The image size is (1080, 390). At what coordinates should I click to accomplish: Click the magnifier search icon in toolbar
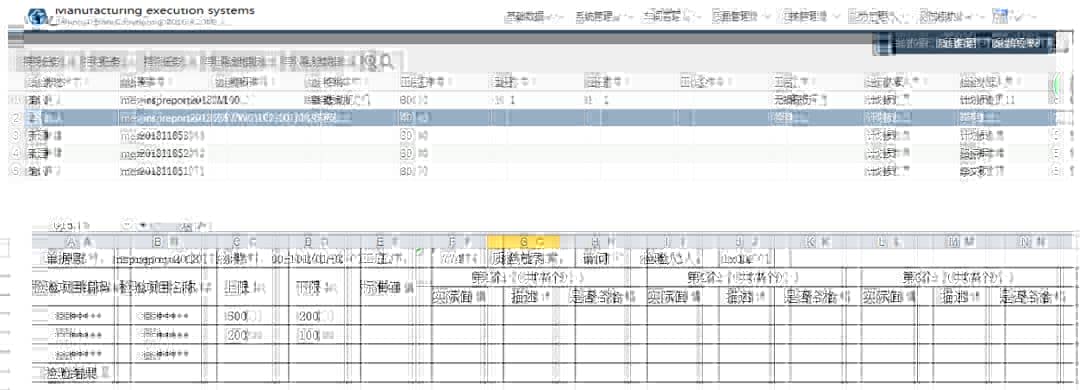[387, 62]
